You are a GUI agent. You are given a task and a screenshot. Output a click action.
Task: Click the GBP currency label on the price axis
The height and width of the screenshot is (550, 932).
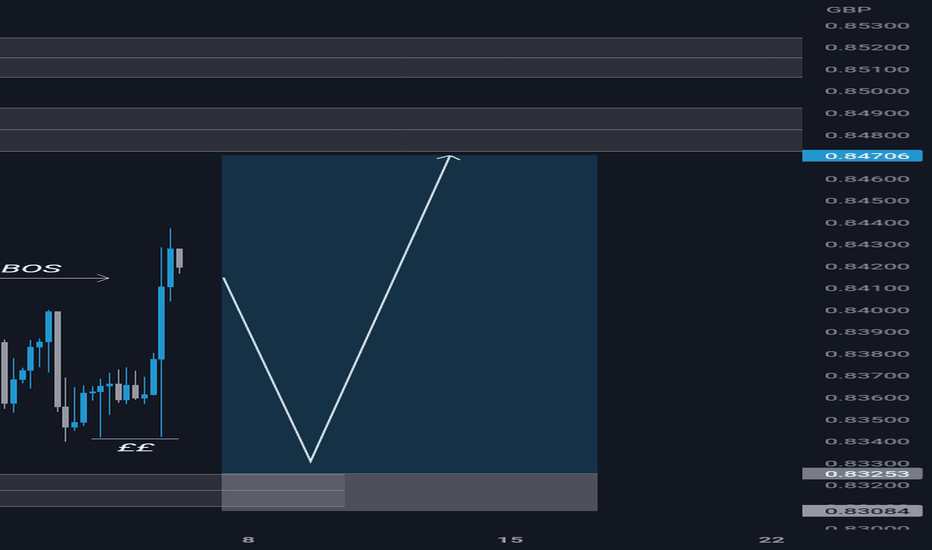click(x=848, y=10)
